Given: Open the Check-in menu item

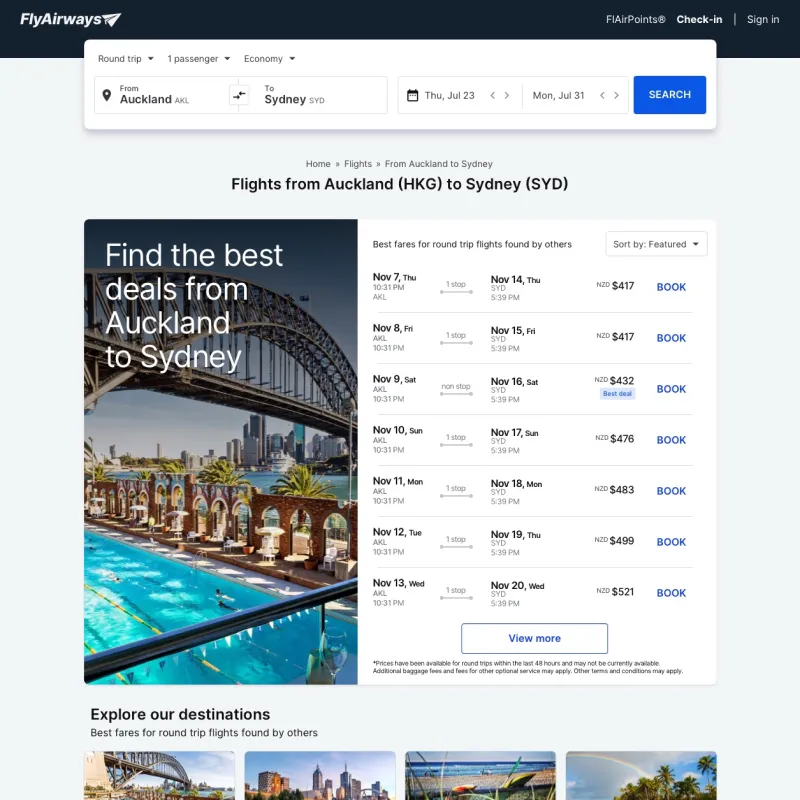Looking at the screenshot, I should [699, 19].
